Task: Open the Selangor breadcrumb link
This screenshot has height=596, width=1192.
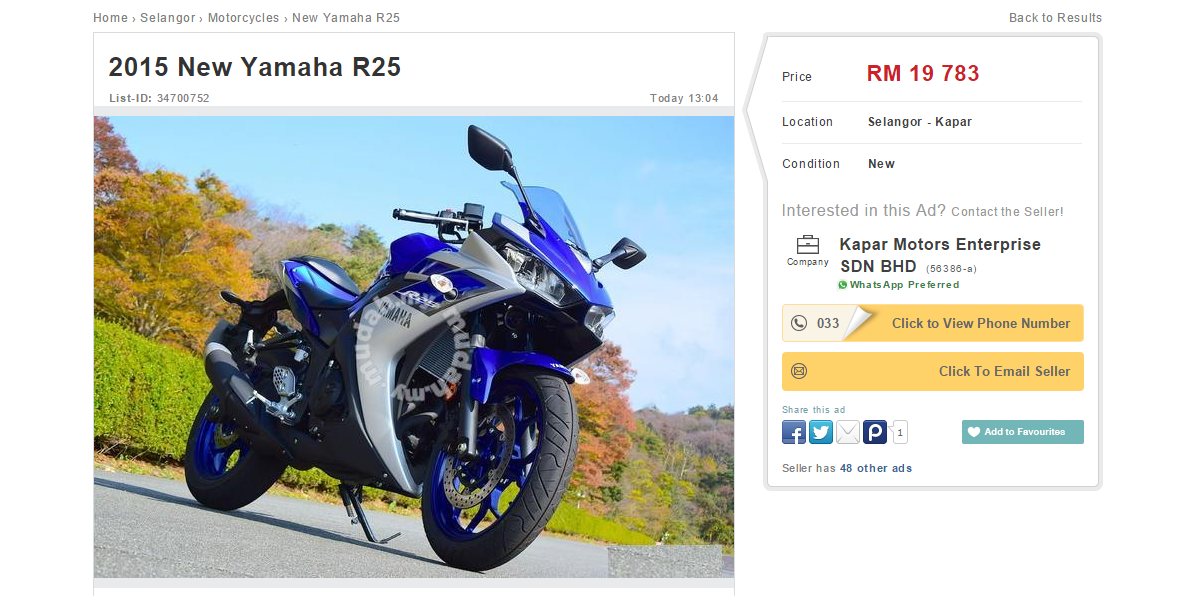Action: click(167, 17)
